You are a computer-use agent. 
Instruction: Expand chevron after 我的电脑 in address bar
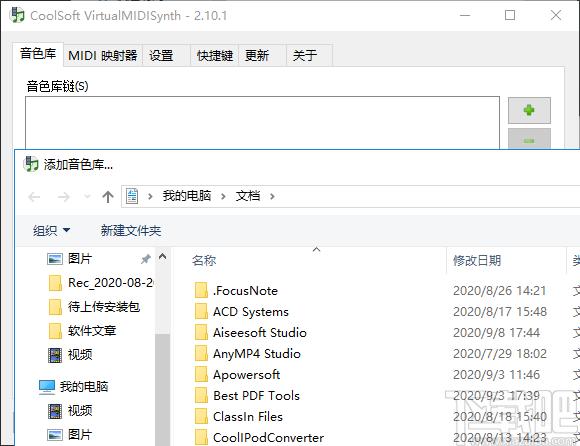223,196
